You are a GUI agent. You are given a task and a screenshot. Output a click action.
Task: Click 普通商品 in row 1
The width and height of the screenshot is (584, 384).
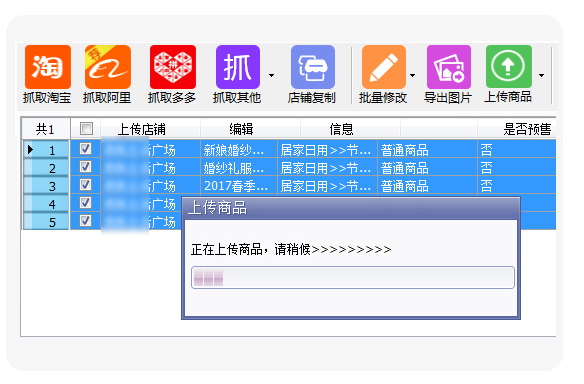pos(428,149)
